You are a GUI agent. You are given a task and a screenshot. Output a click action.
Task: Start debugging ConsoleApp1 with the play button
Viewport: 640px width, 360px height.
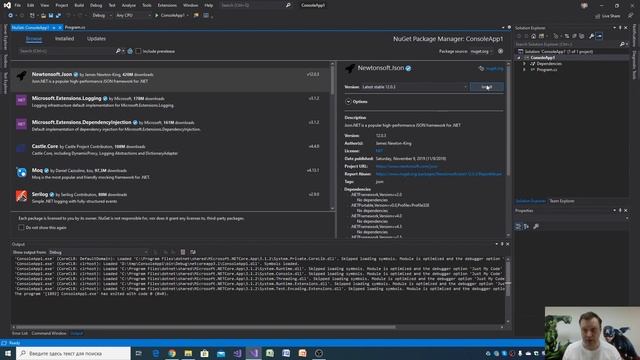point(156,16)
